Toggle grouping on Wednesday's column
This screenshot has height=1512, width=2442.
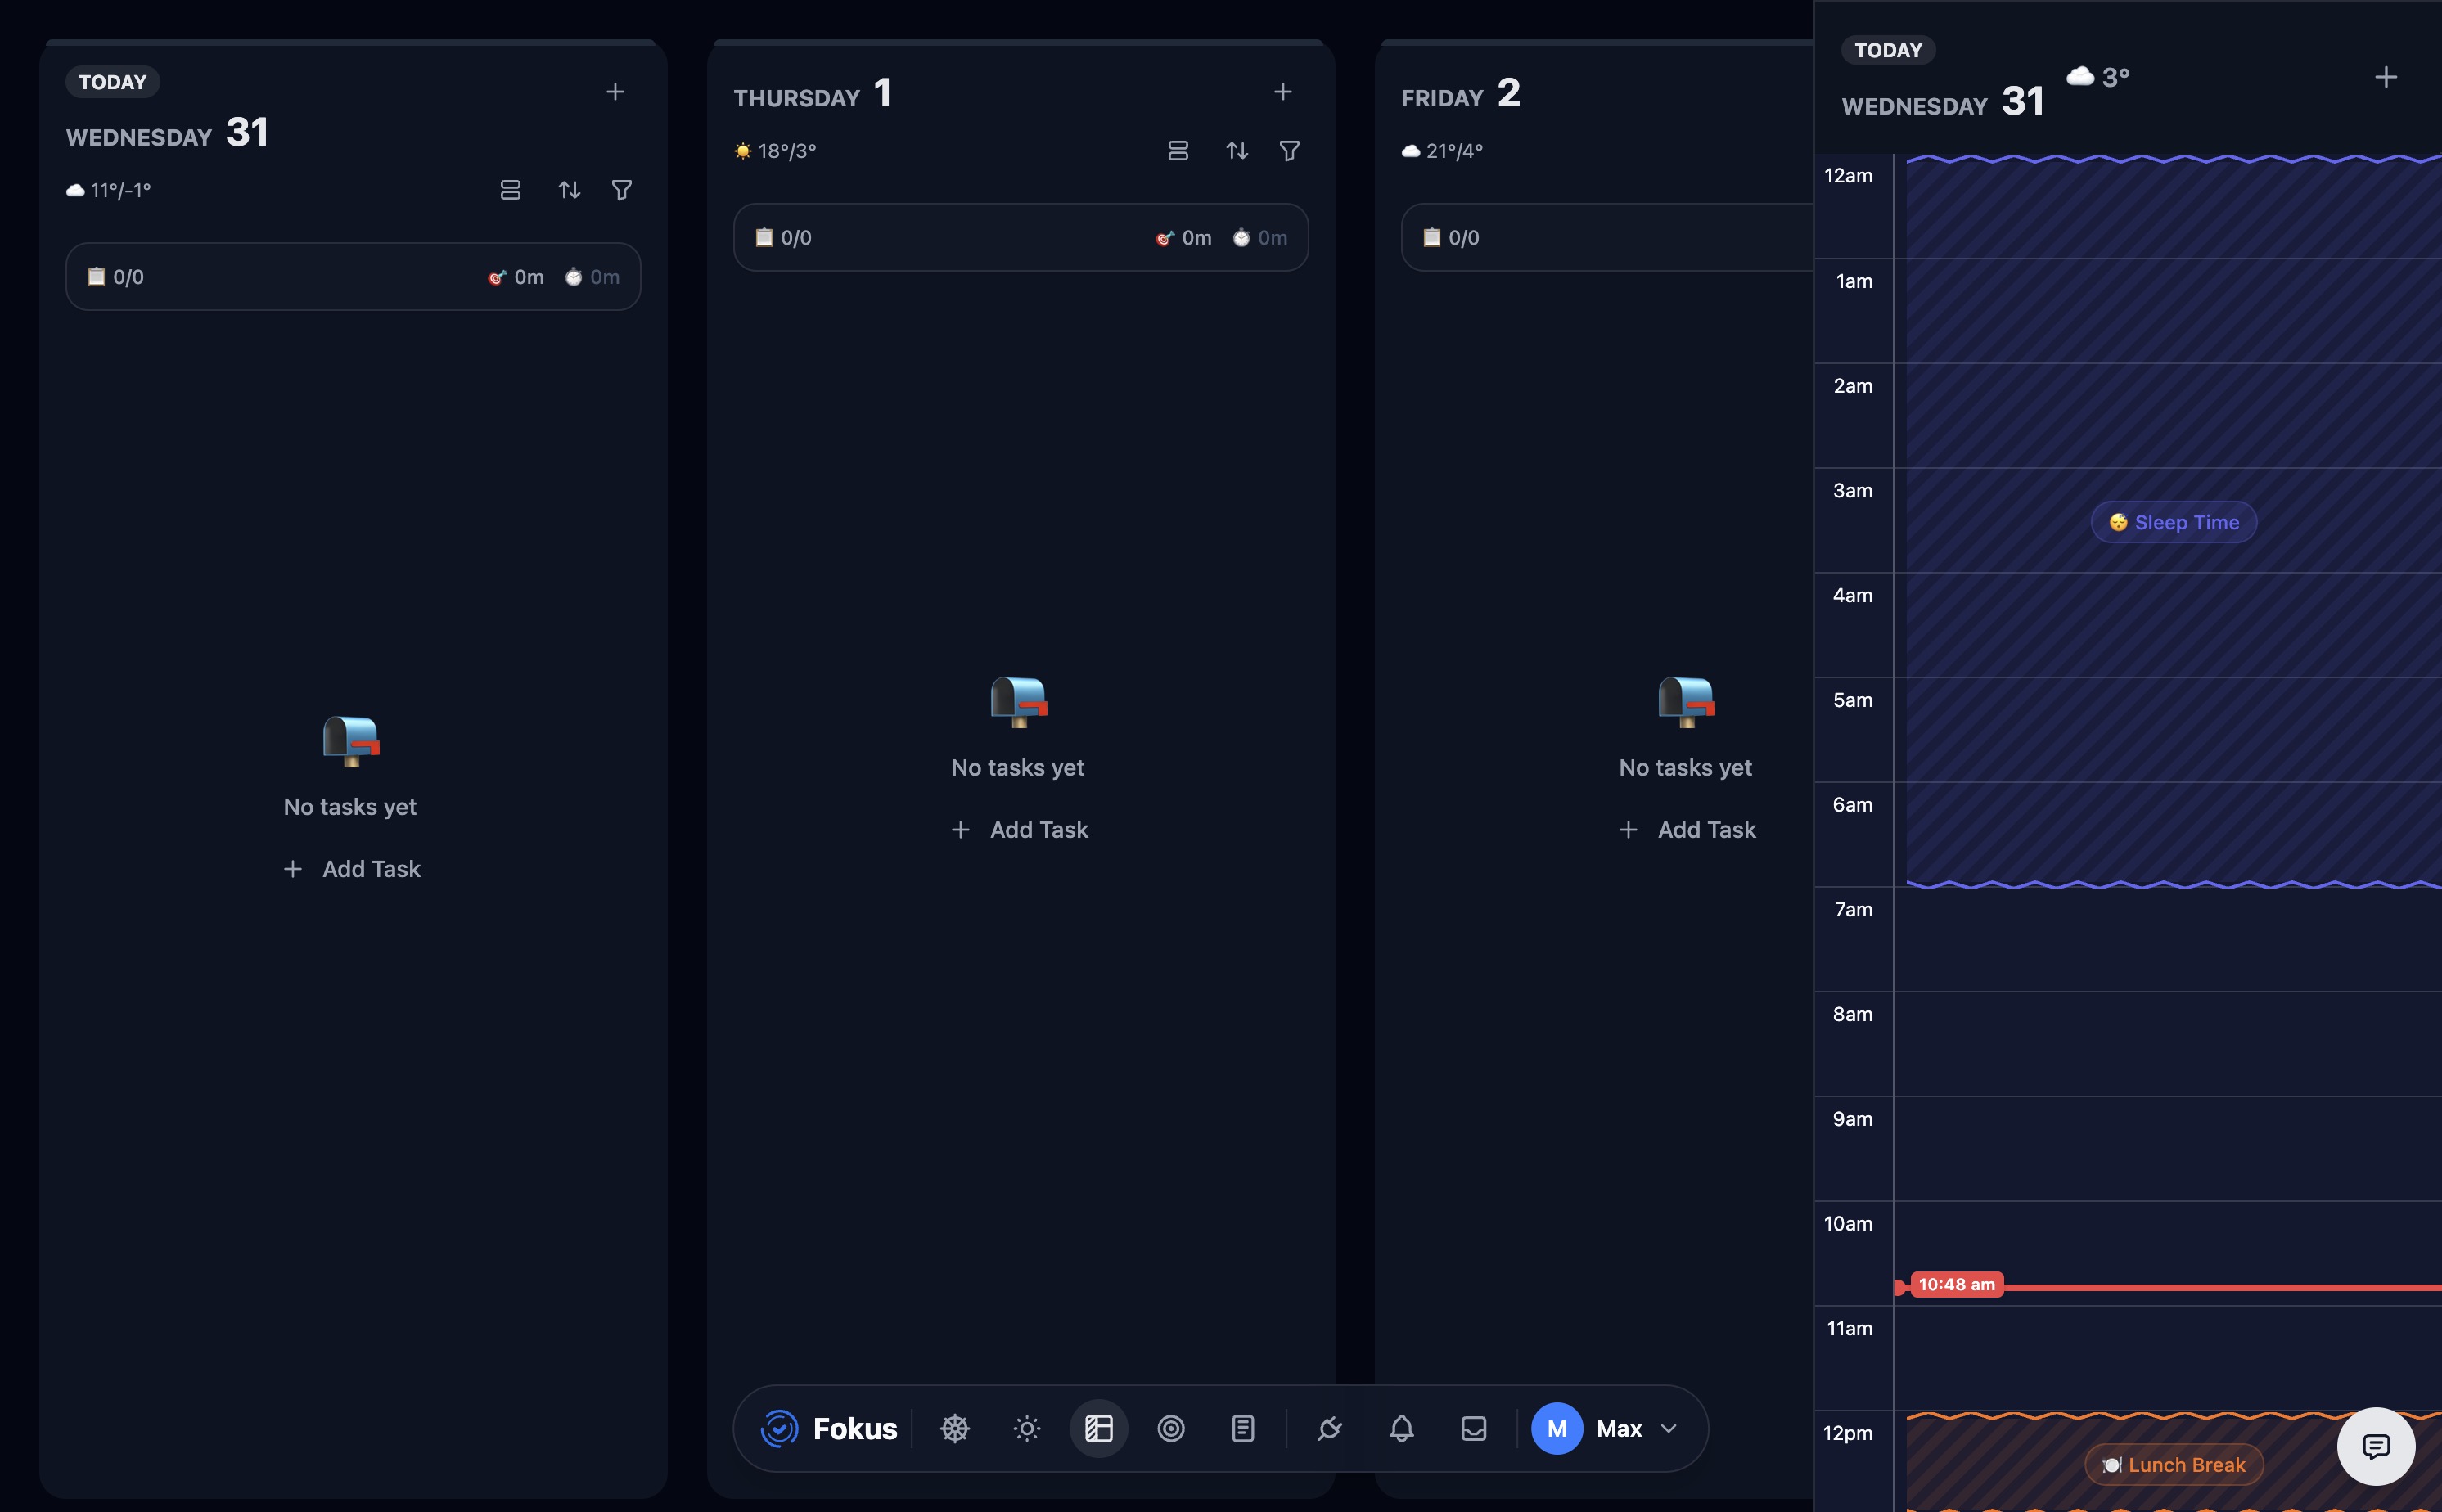pos(511,189)
